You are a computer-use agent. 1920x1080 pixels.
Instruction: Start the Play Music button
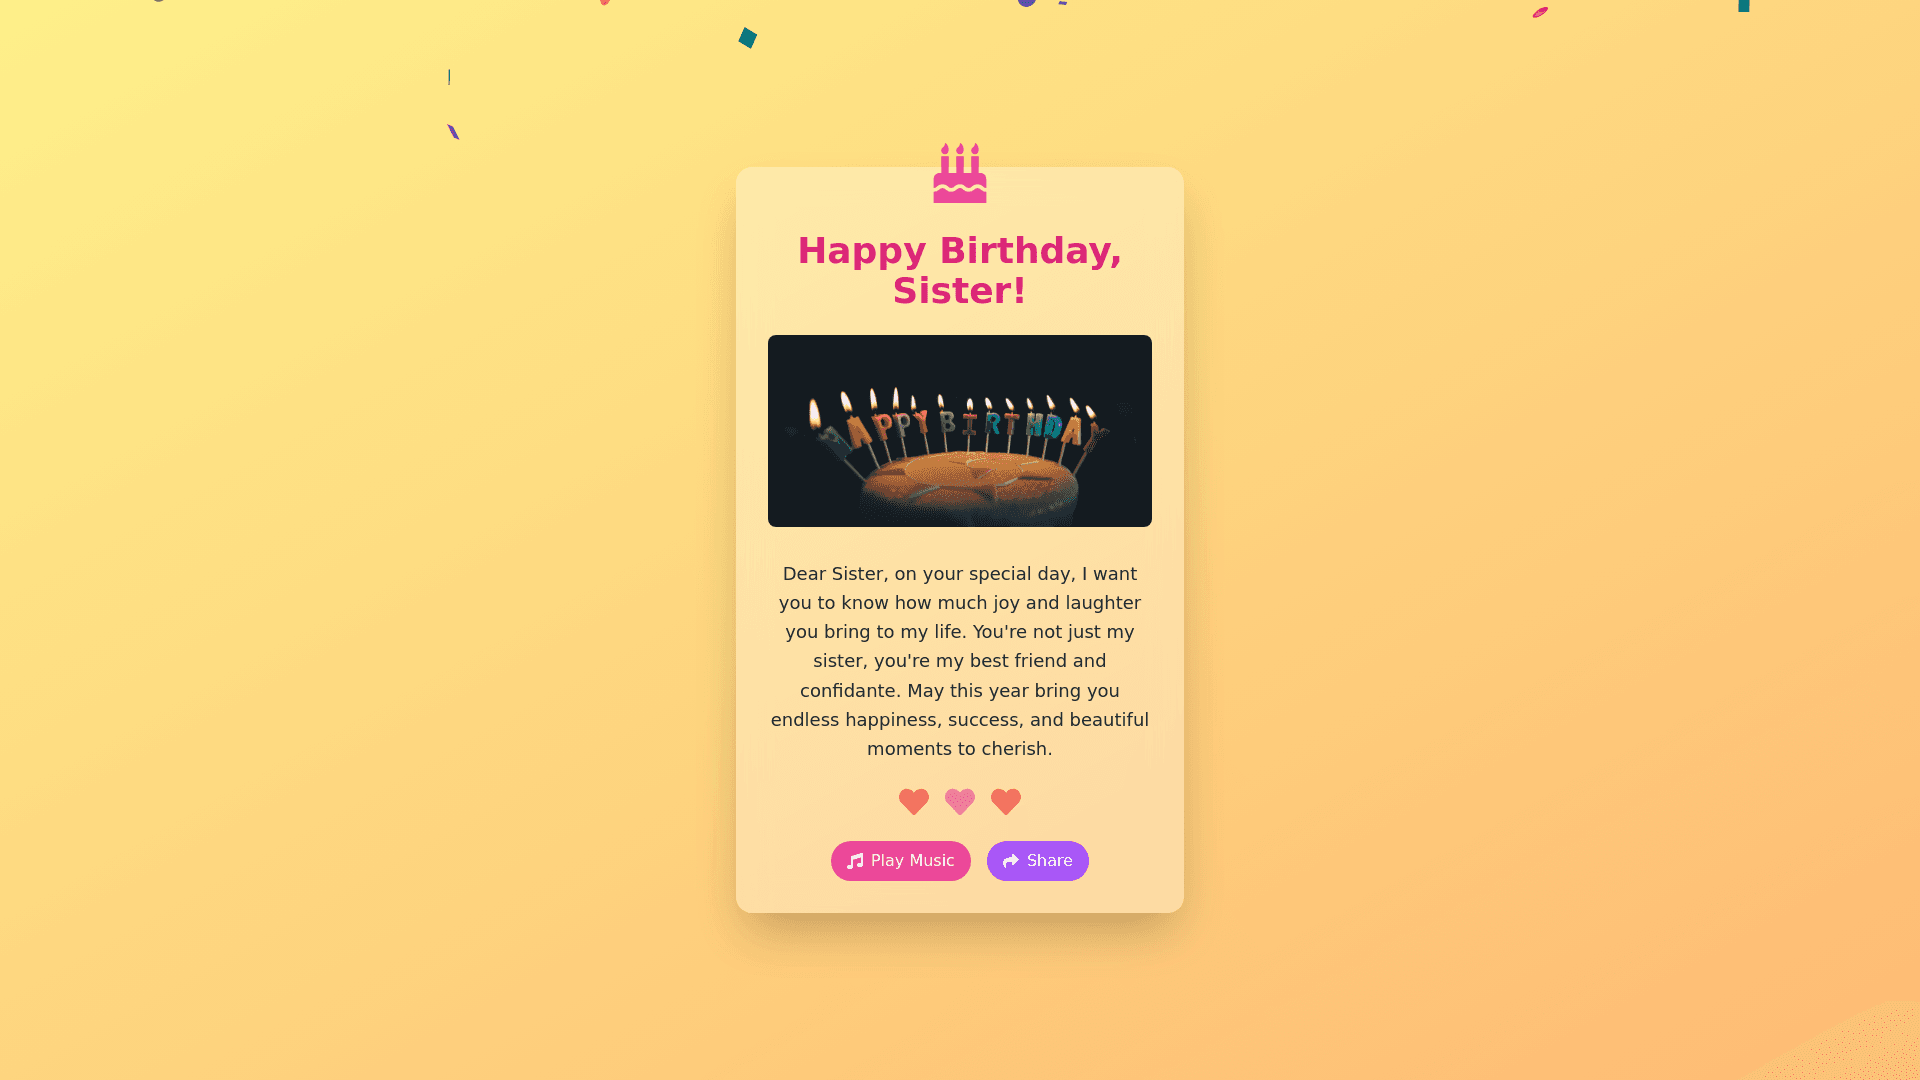click(x=901, y=861)
